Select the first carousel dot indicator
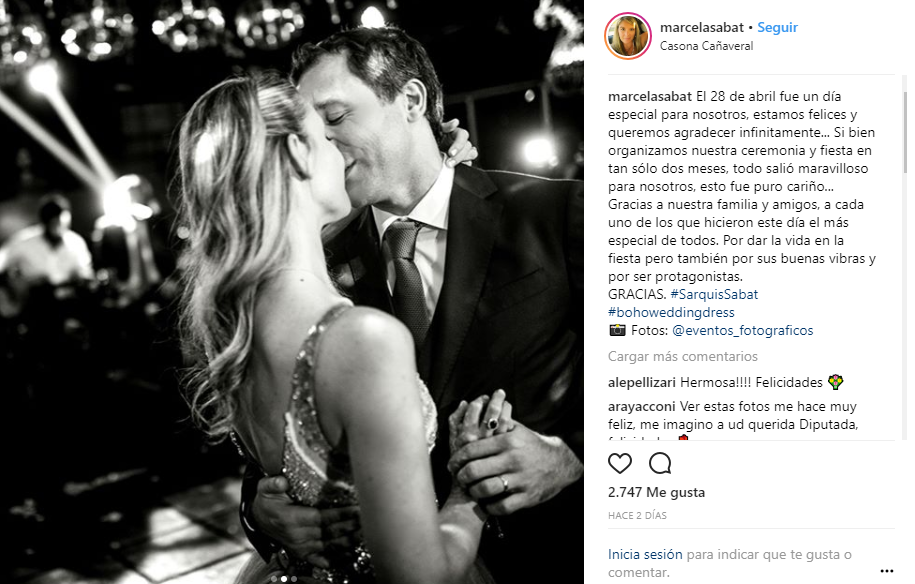The width and height of the screenshot is (915, 584). pos(274,579)
